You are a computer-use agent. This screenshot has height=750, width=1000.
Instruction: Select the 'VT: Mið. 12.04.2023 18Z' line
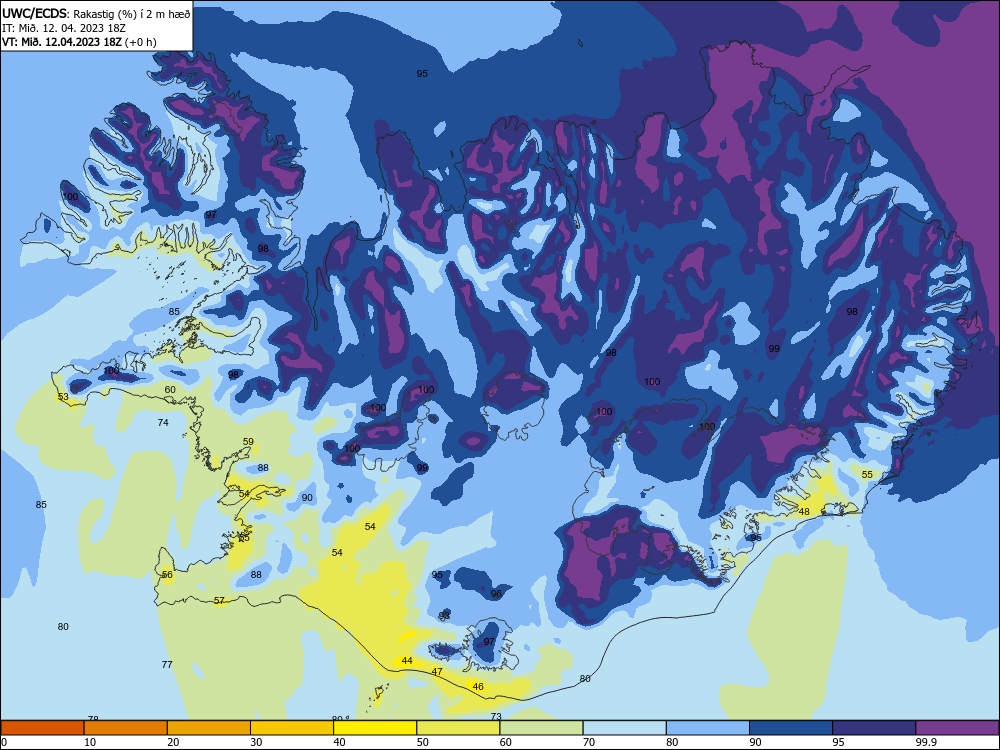[x=62, y=41]
